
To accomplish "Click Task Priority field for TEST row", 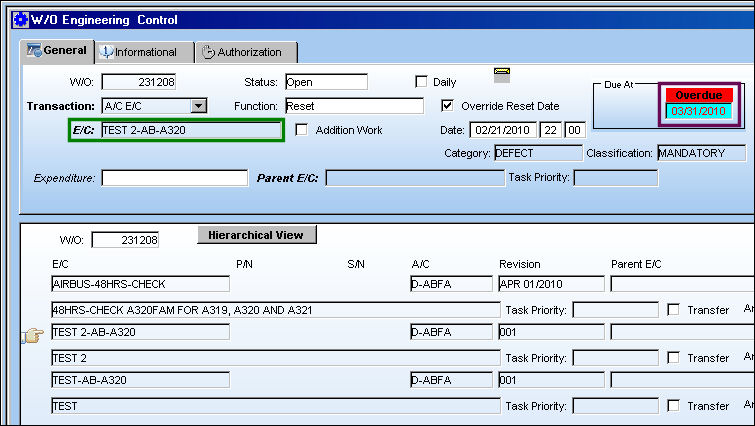I will pyautogui.click(x=616, y=406).
